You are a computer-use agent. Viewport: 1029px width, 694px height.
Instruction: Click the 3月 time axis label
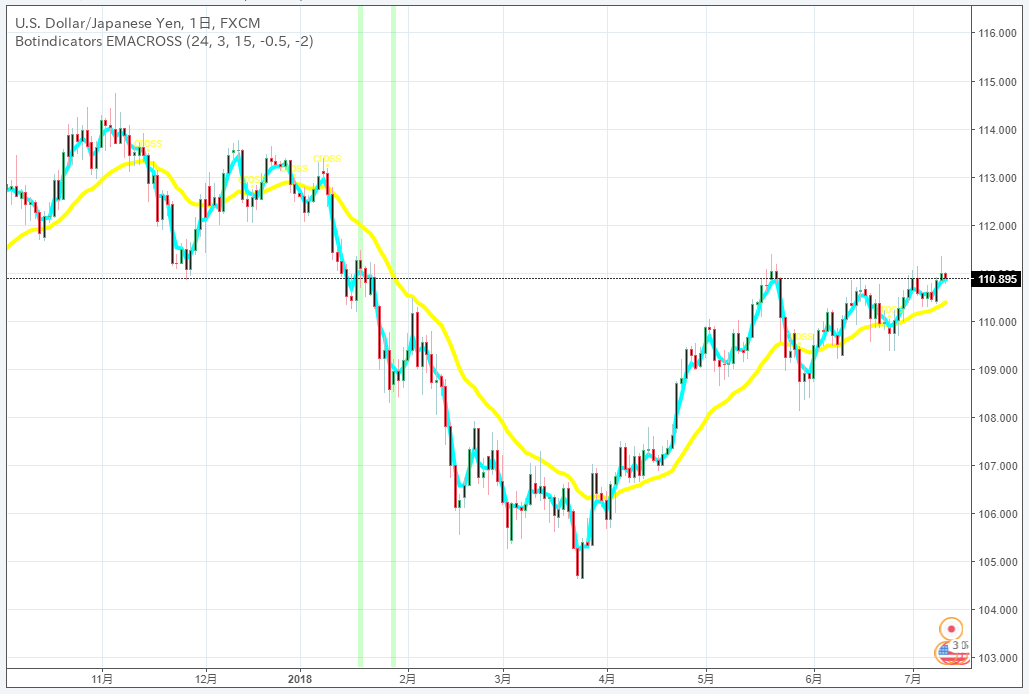click(503, 679)
